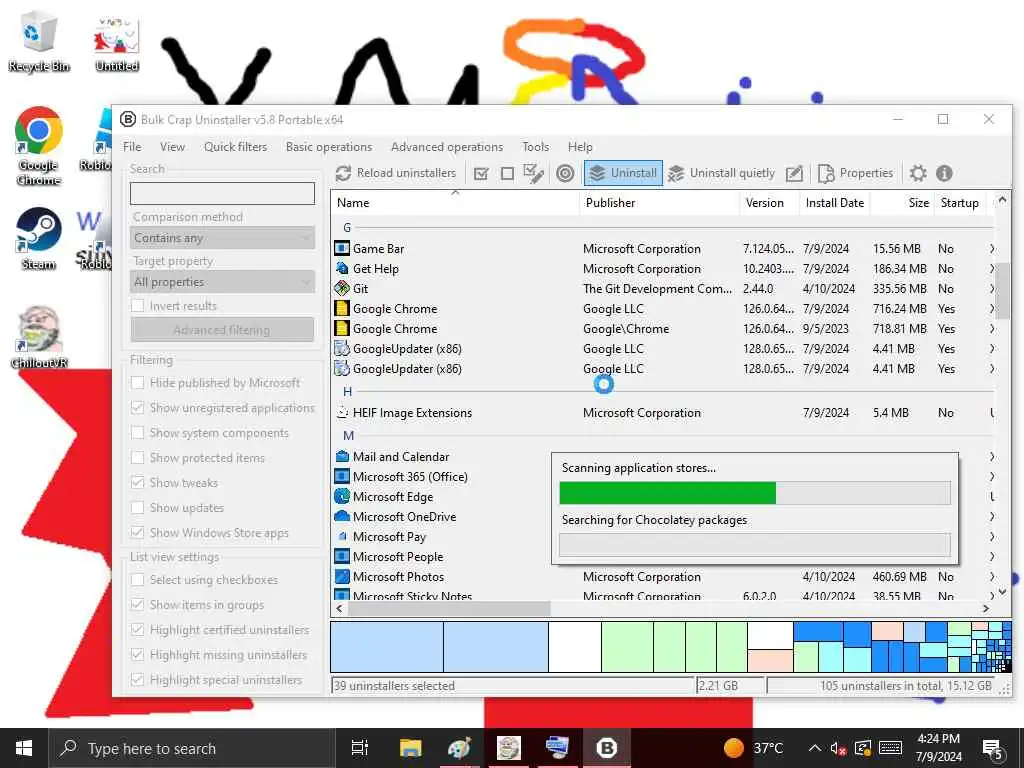Toggle Show items in groups checkbox
Screen dimensions: 1024x768
click(138, 604)
